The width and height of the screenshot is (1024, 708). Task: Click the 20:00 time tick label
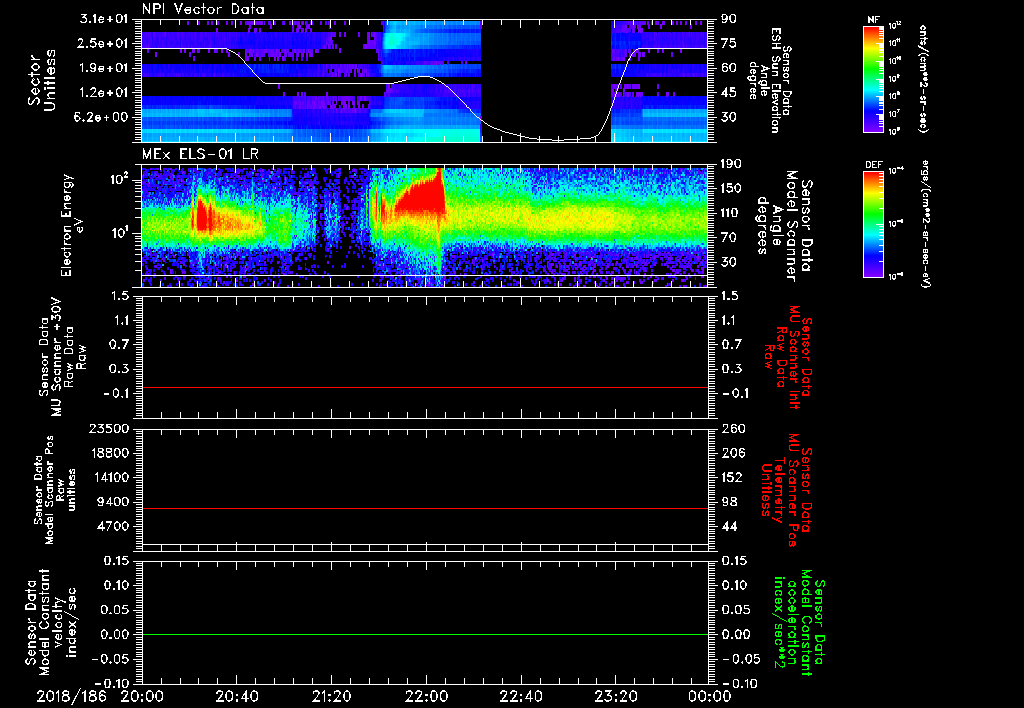(x=142, y=696)
